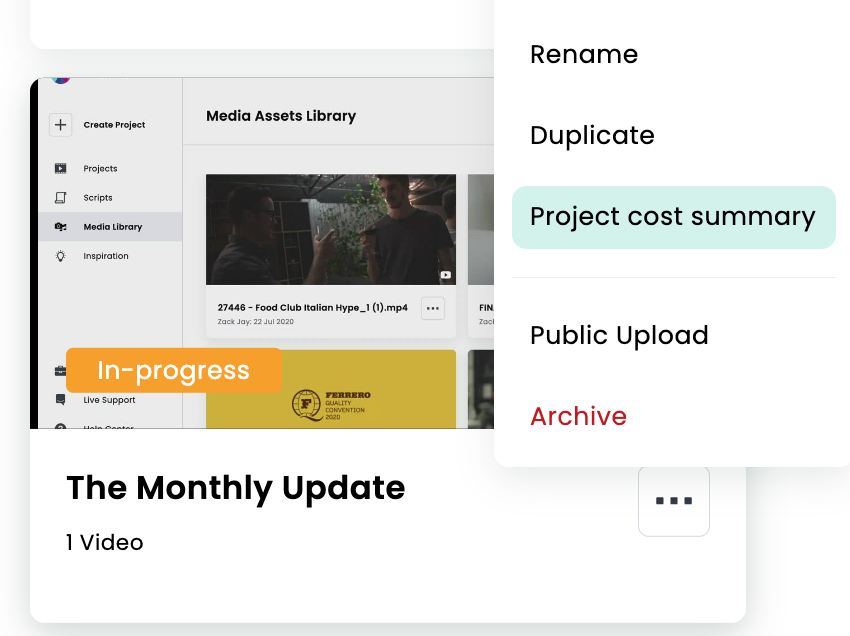850x636 pixels.
Task: Choose Rename from the context menu
Action: click(584, 54)
